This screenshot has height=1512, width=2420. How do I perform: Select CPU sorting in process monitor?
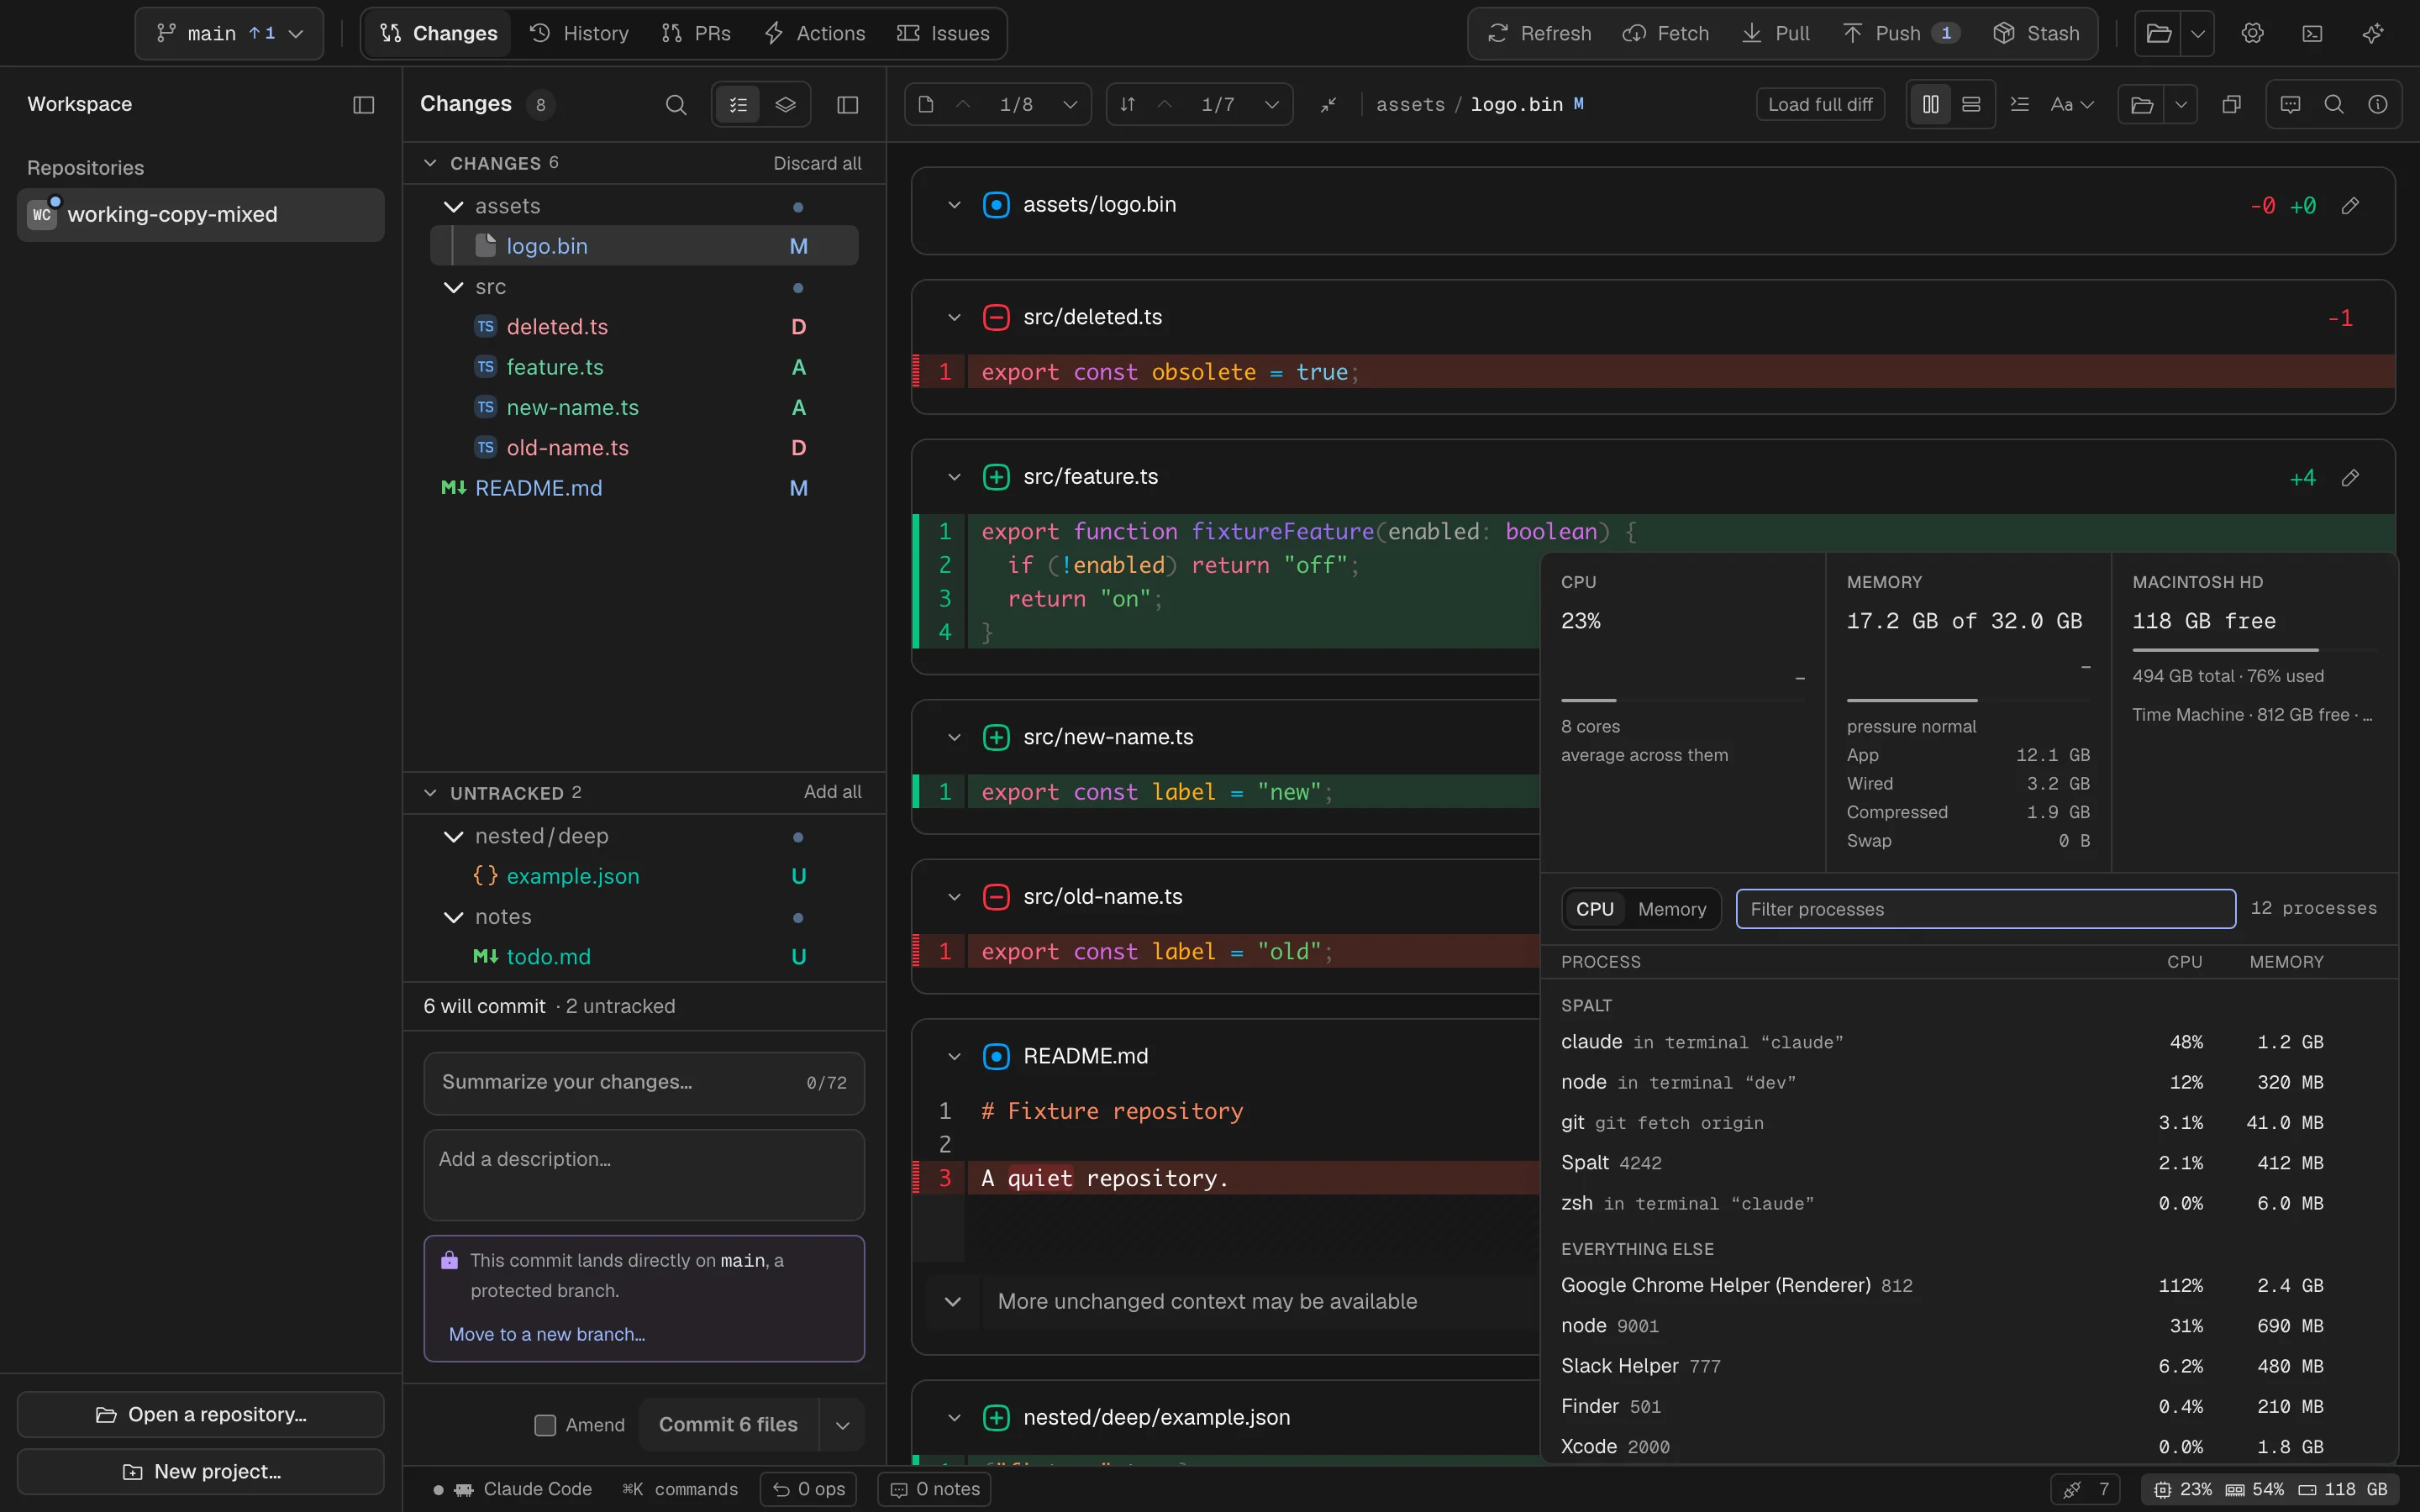pos(1595,909)
